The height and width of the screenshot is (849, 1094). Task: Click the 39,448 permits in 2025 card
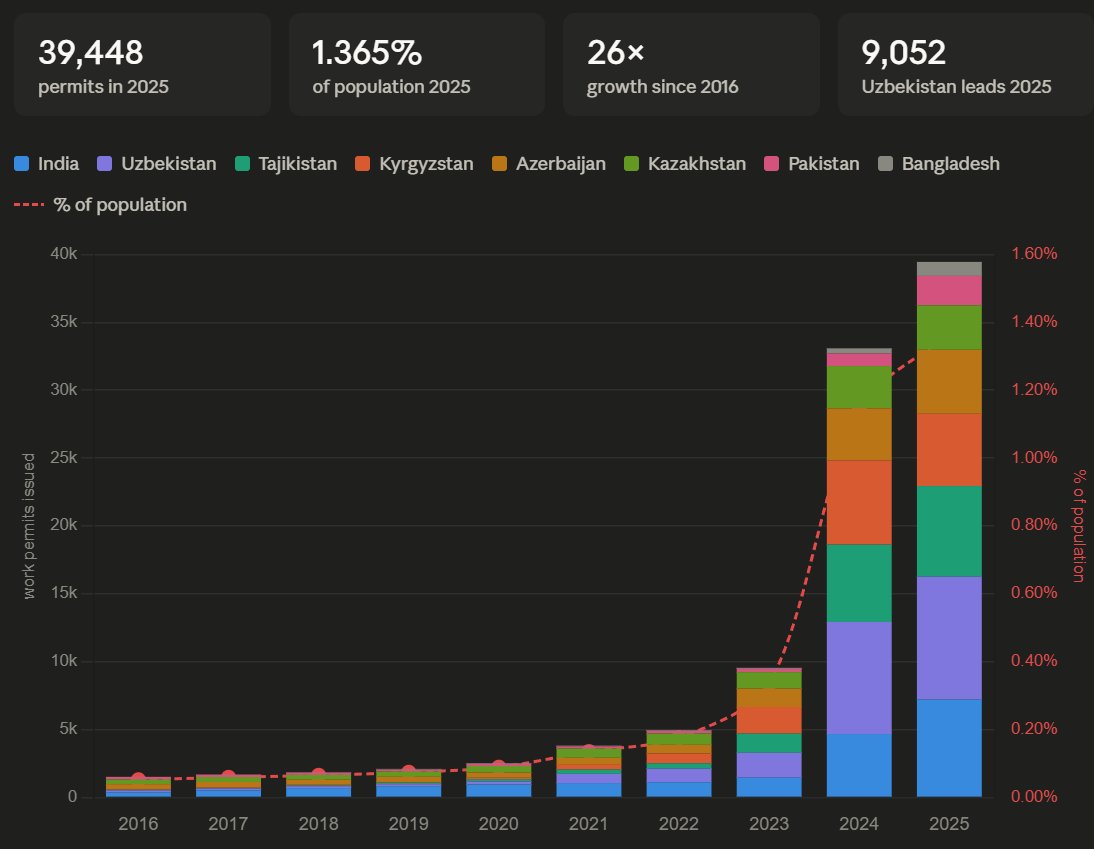click(142, 64)
